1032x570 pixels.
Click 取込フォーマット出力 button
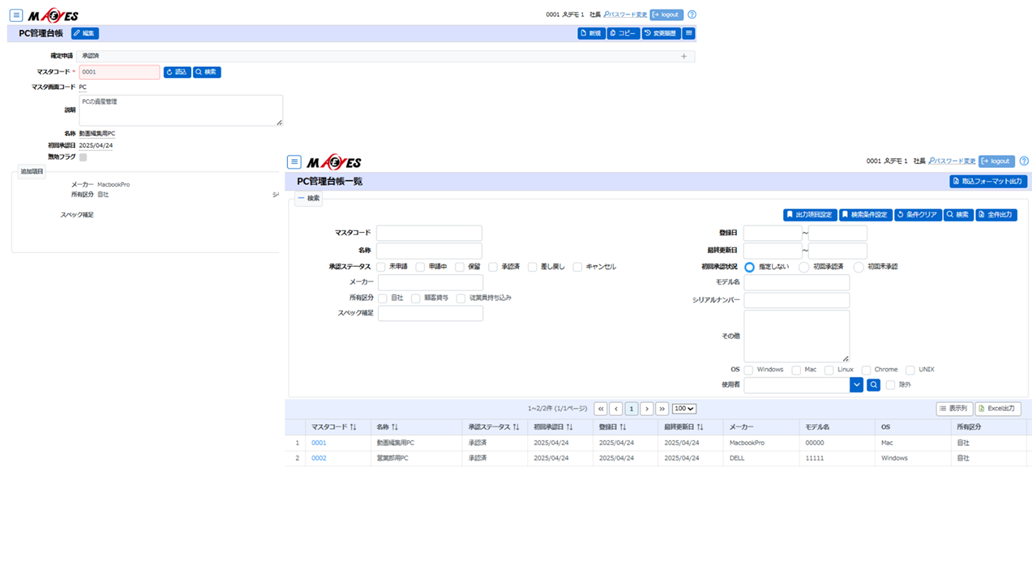click(988, 181)
